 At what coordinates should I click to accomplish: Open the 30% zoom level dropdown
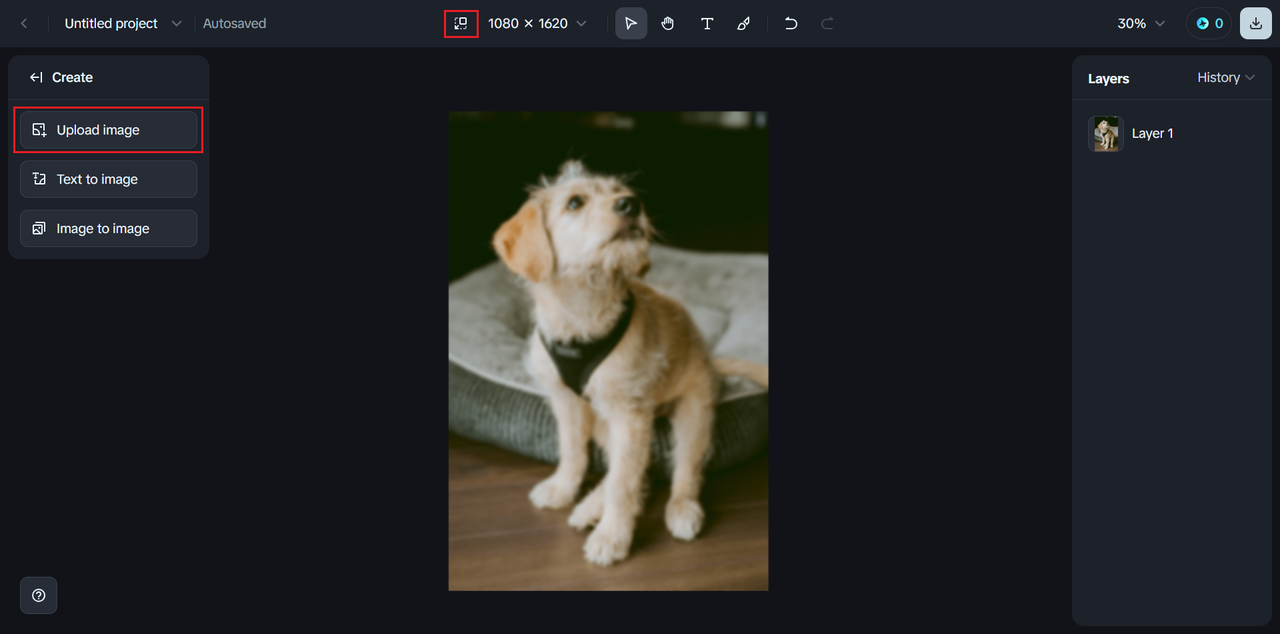click(x=1141, y=23)
